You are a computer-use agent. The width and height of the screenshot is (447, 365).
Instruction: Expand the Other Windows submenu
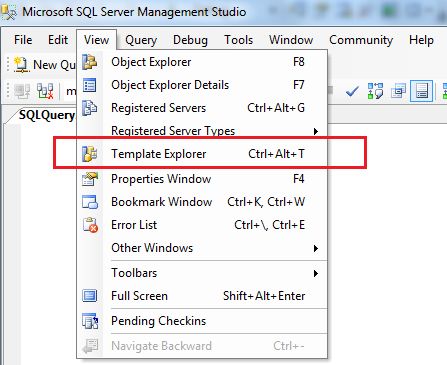coord(316,248)
